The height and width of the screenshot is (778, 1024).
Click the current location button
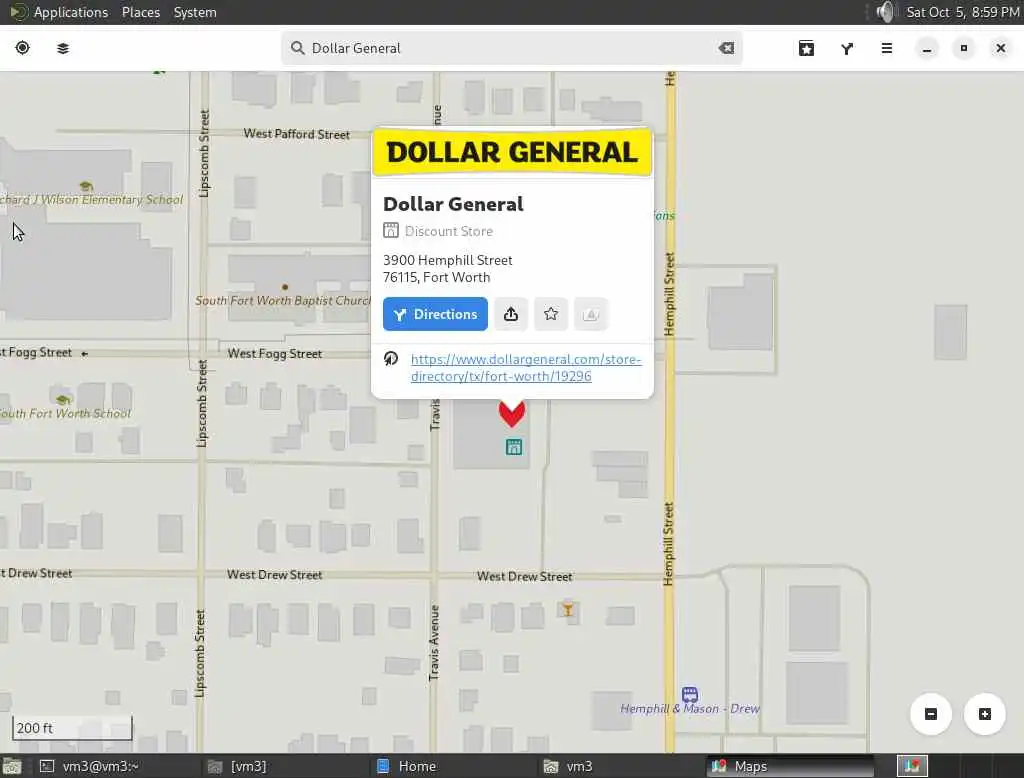point(22,48)
